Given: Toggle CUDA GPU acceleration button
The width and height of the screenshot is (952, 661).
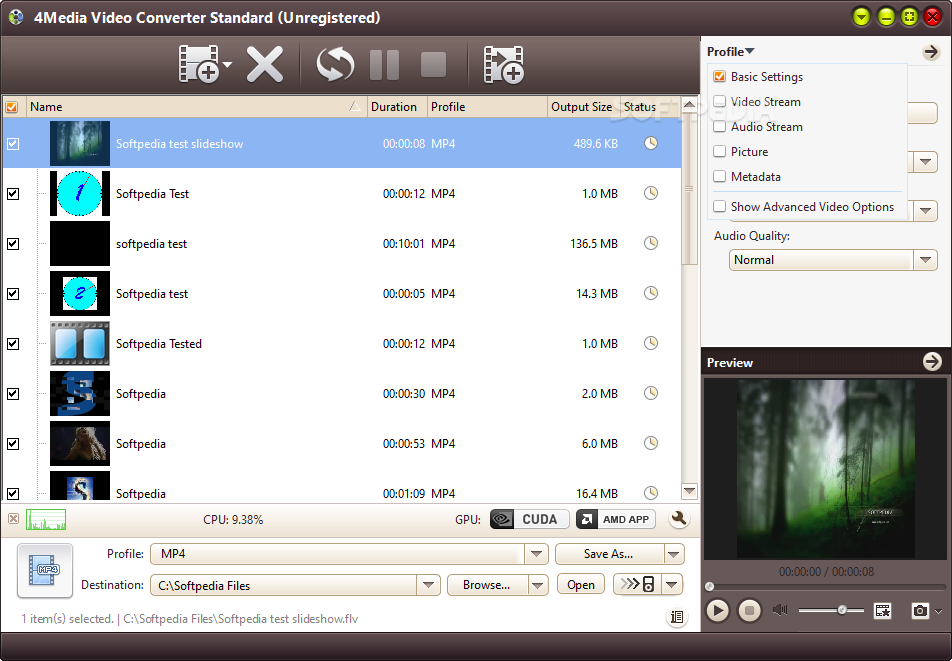Looking at the screenshot, I should point(529,520).
